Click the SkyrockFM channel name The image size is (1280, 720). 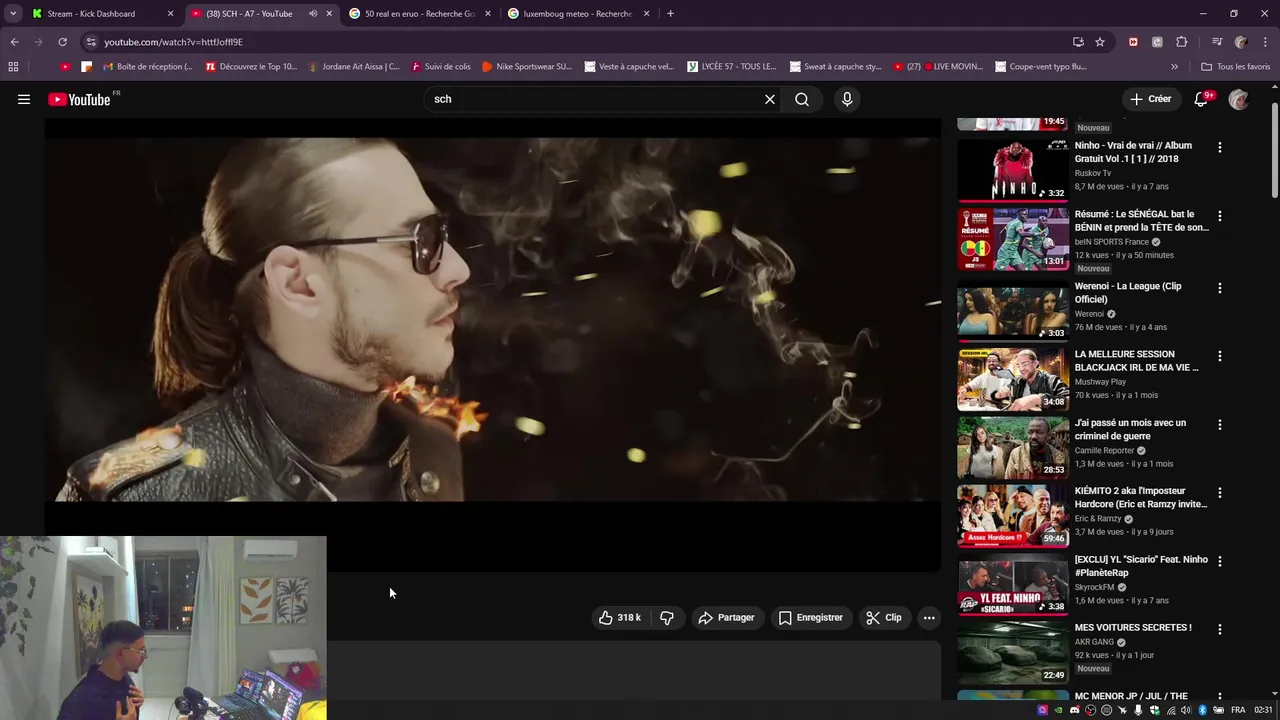1094,587
